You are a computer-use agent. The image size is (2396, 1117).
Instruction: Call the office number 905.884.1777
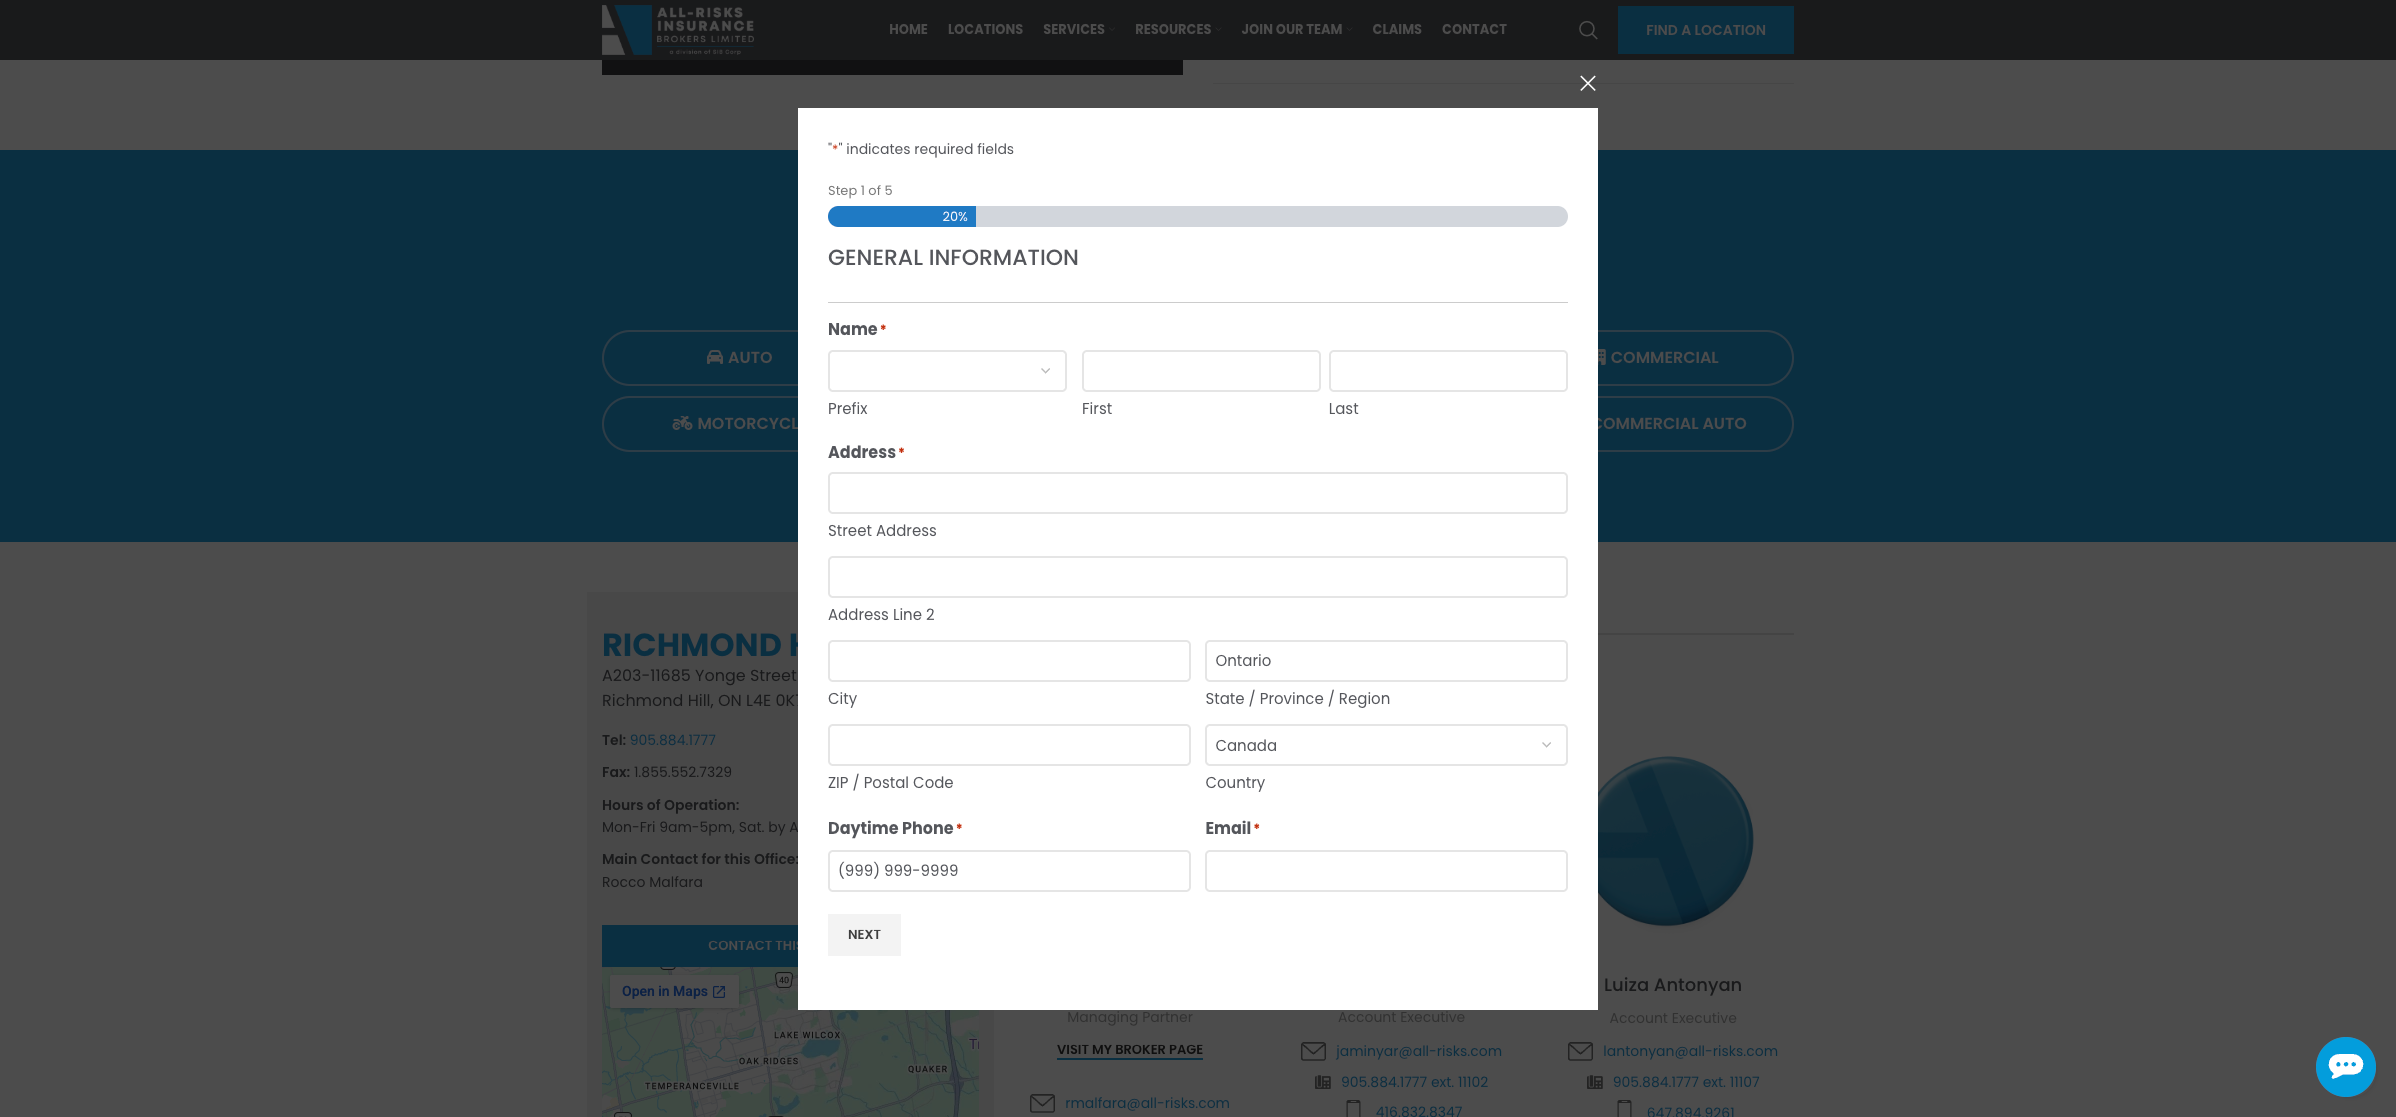tap(672, 740)
